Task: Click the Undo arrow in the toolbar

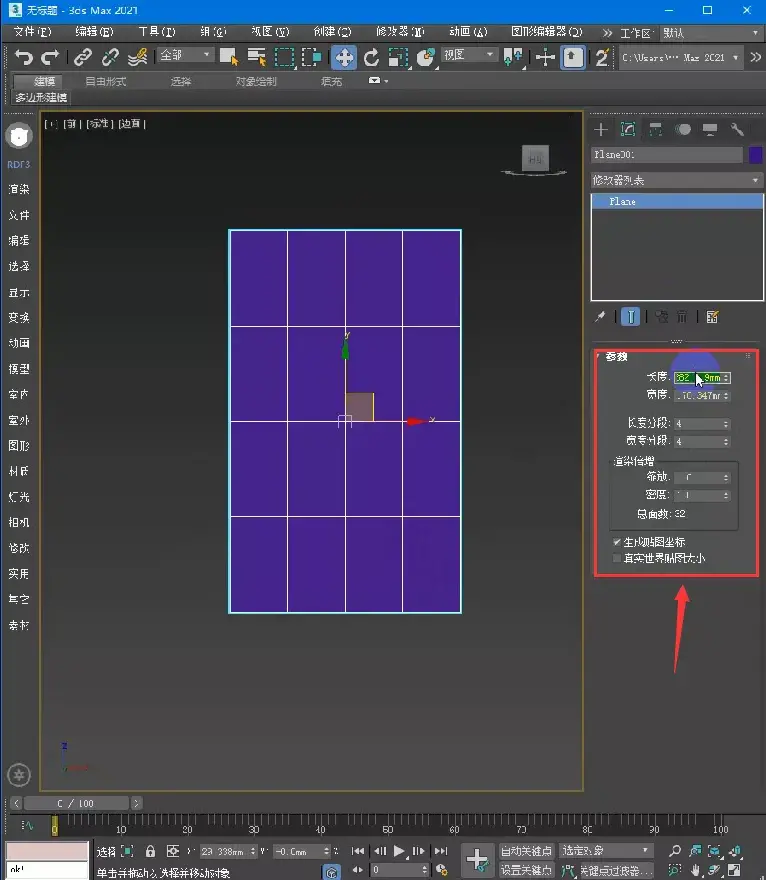Action: [24, 57]
